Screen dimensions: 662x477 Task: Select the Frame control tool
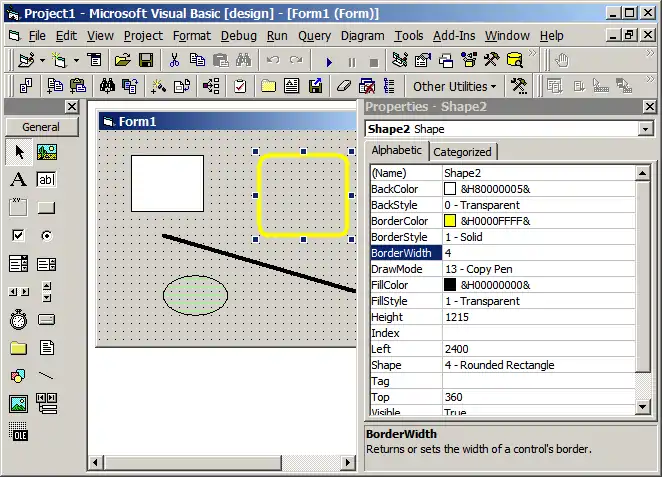[18, 208]
